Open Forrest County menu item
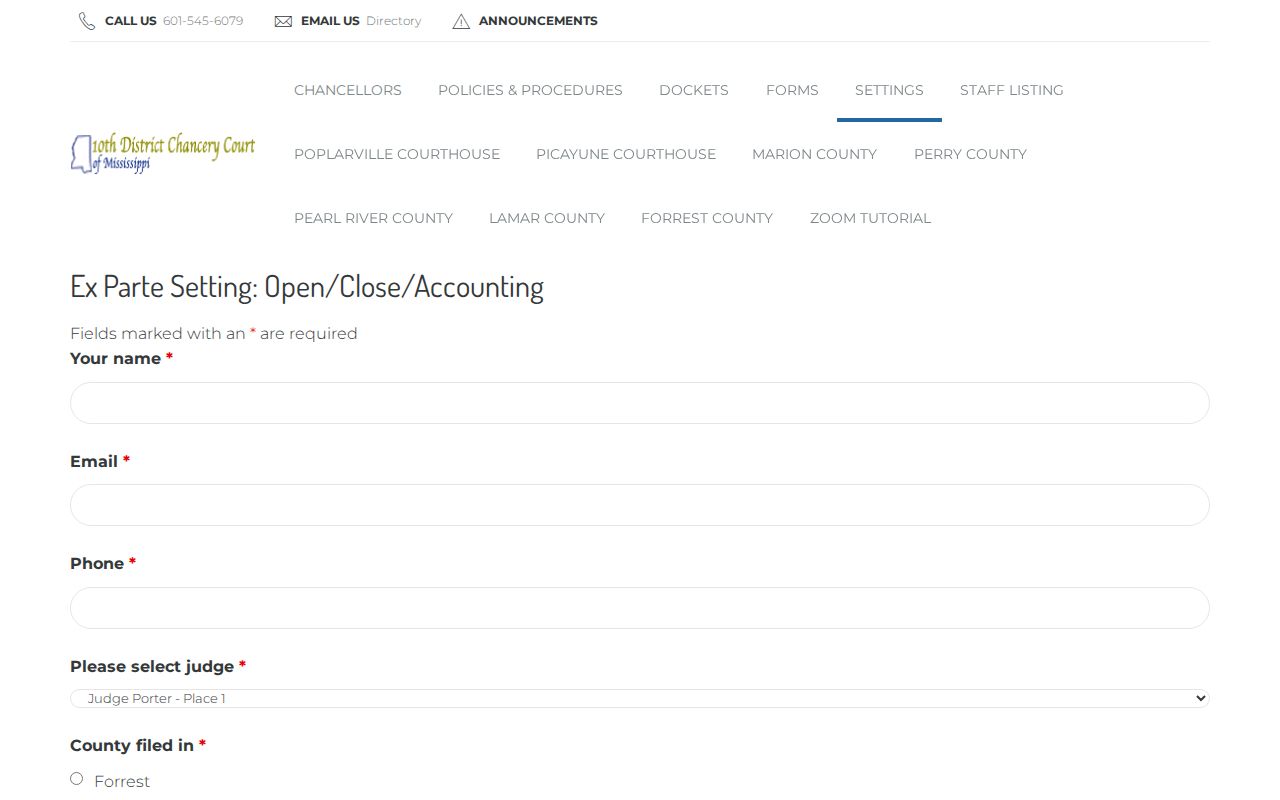Viewport: 1280px width, 800px height. point(707,218)
